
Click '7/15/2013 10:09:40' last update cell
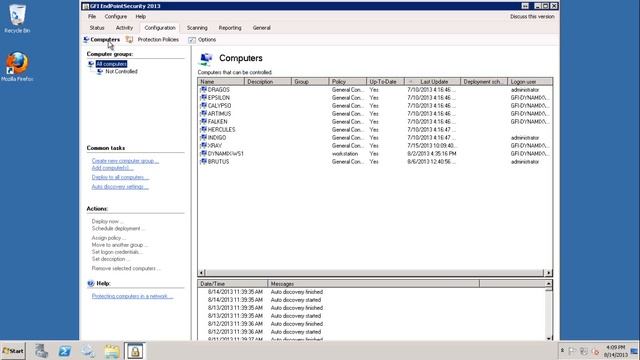(x=432, y=145)
